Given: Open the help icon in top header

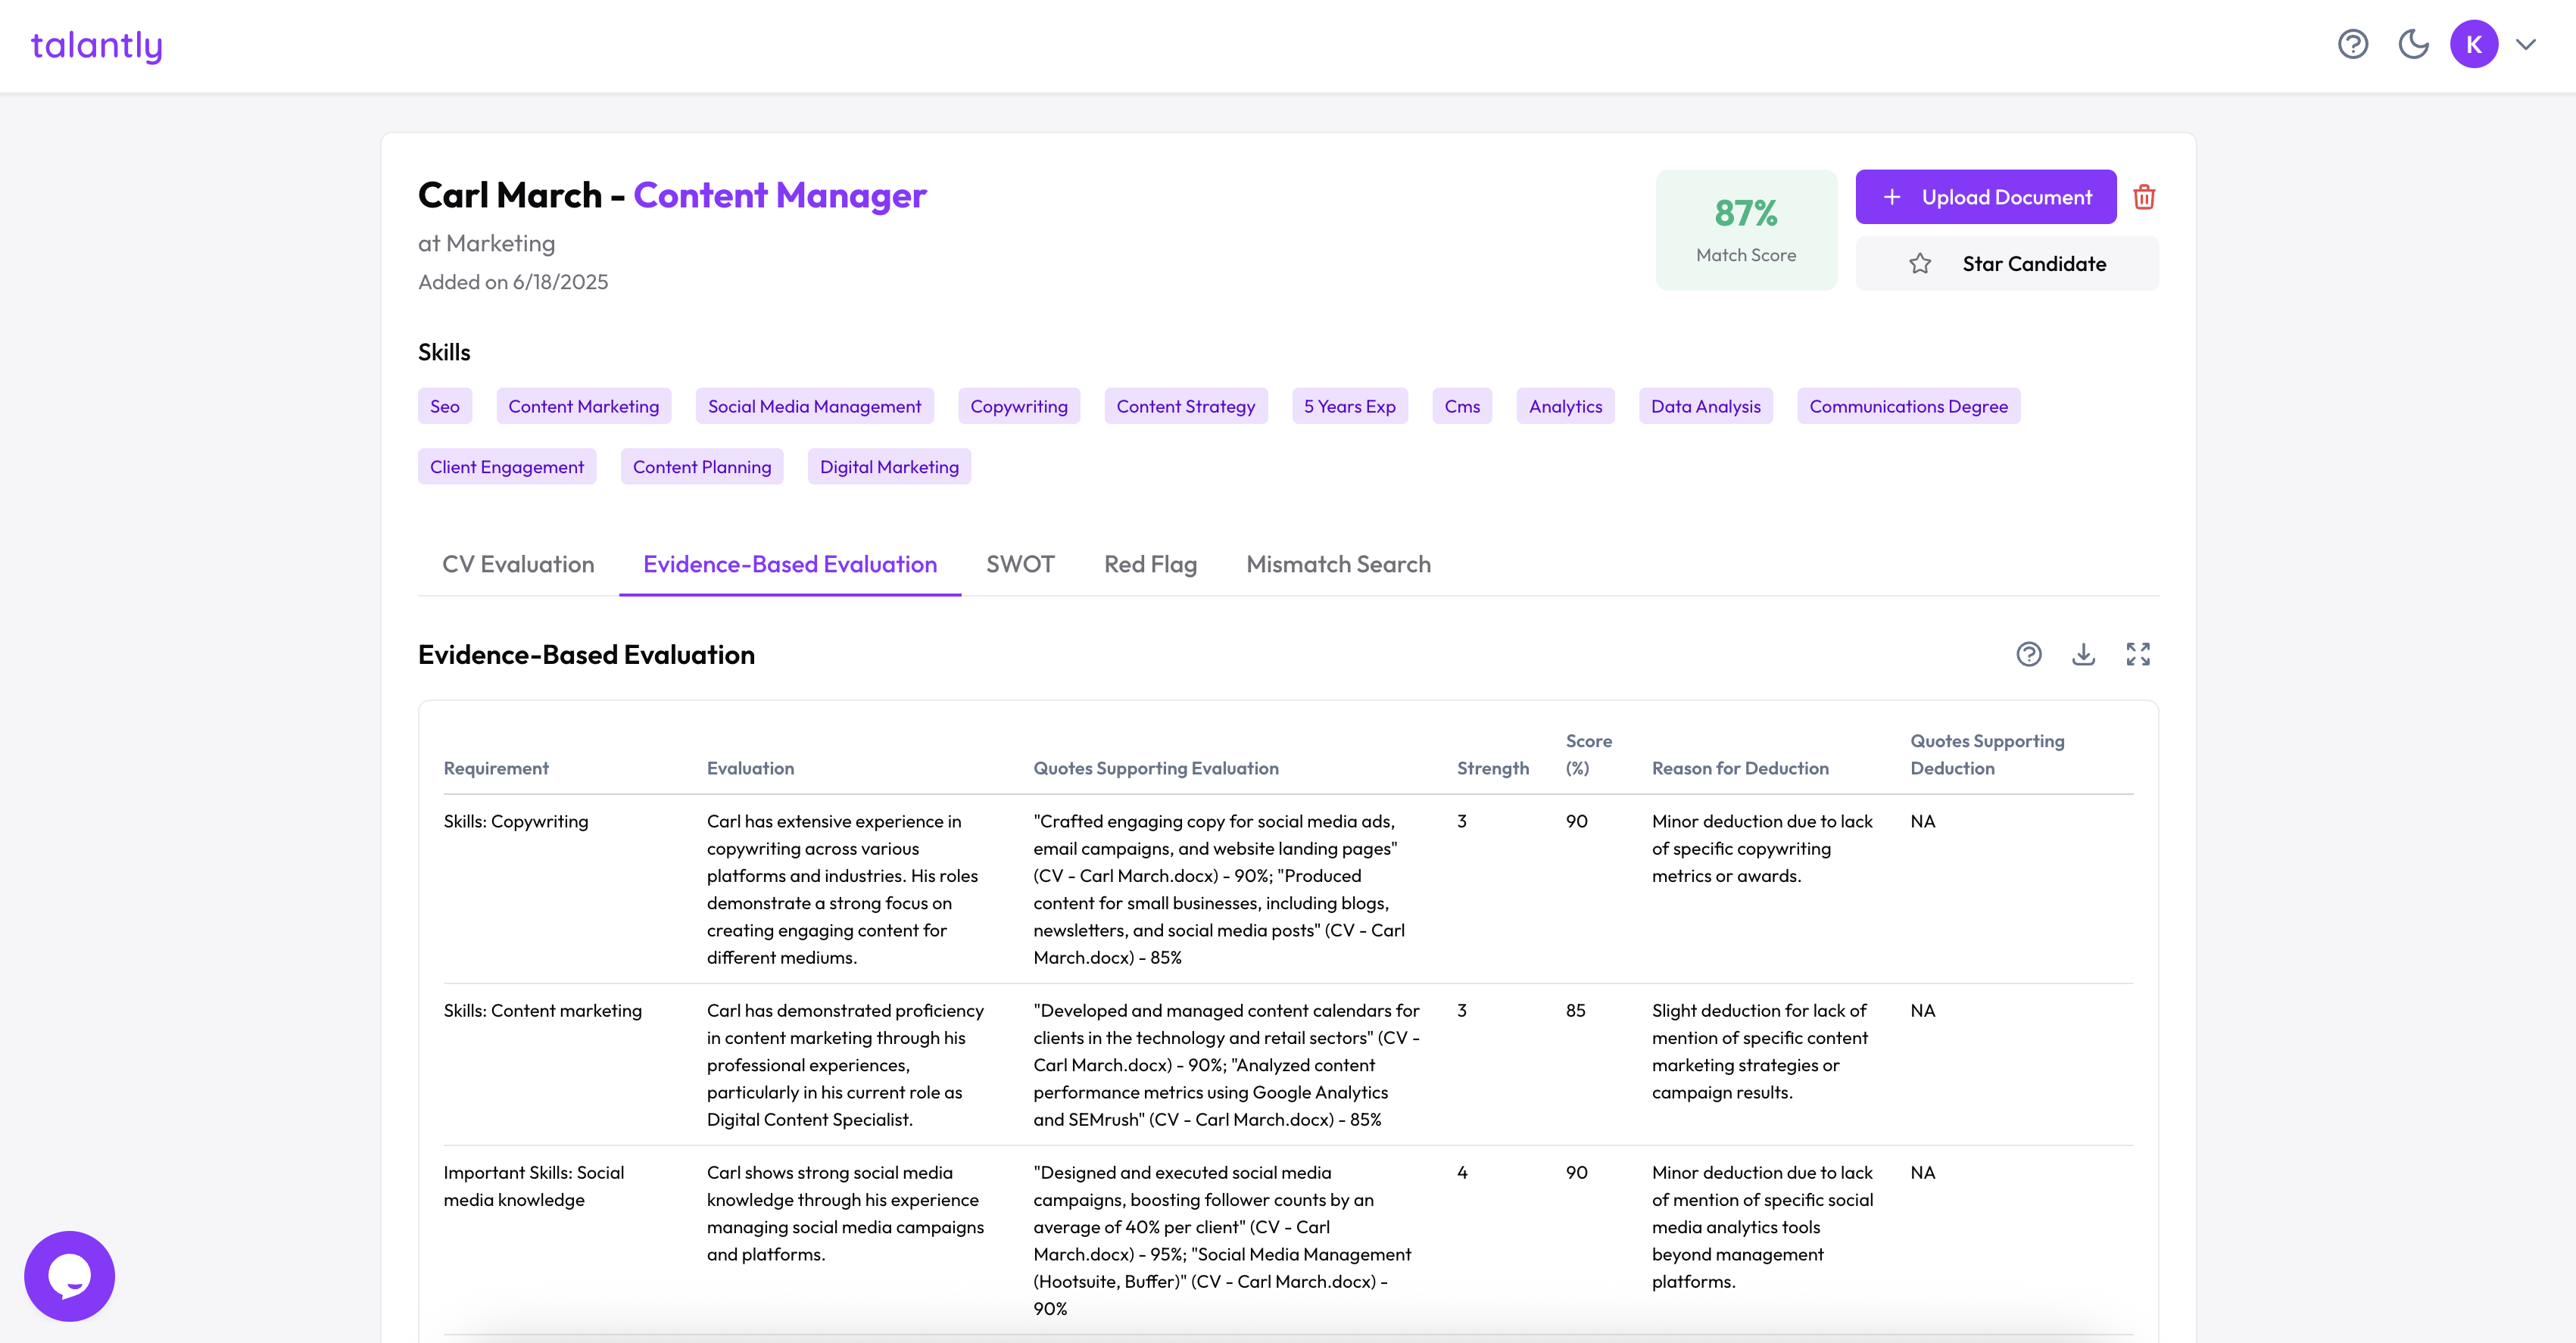Looking at the screenshot, I should (x=2352, y=45).
